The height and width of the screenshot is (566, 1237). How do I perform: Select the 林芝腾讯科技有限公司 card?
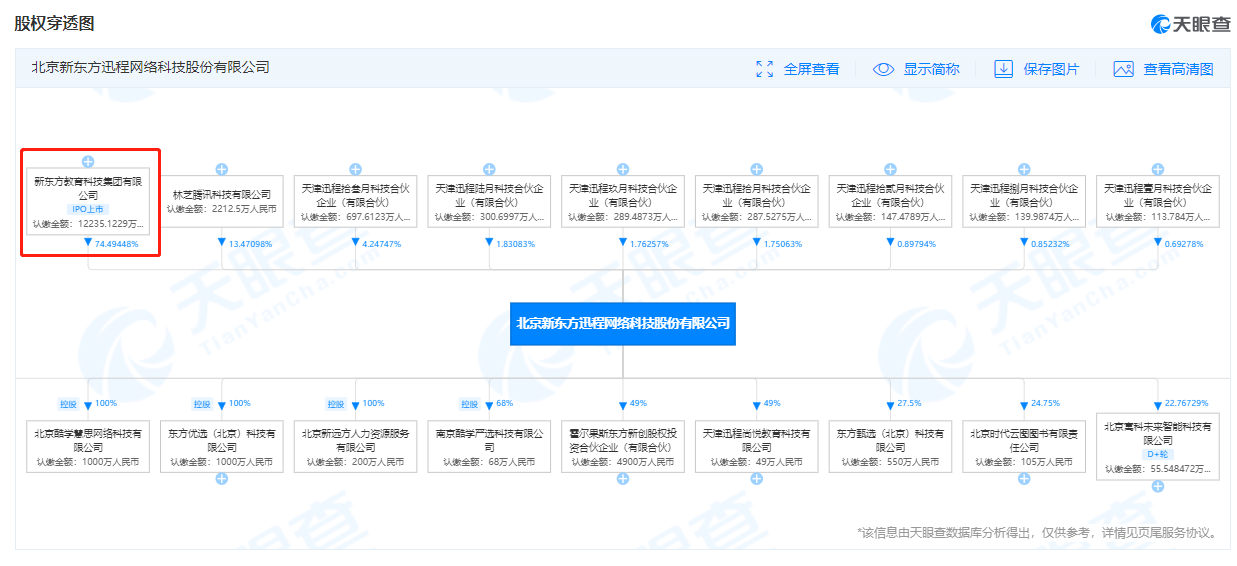(222, 201)
